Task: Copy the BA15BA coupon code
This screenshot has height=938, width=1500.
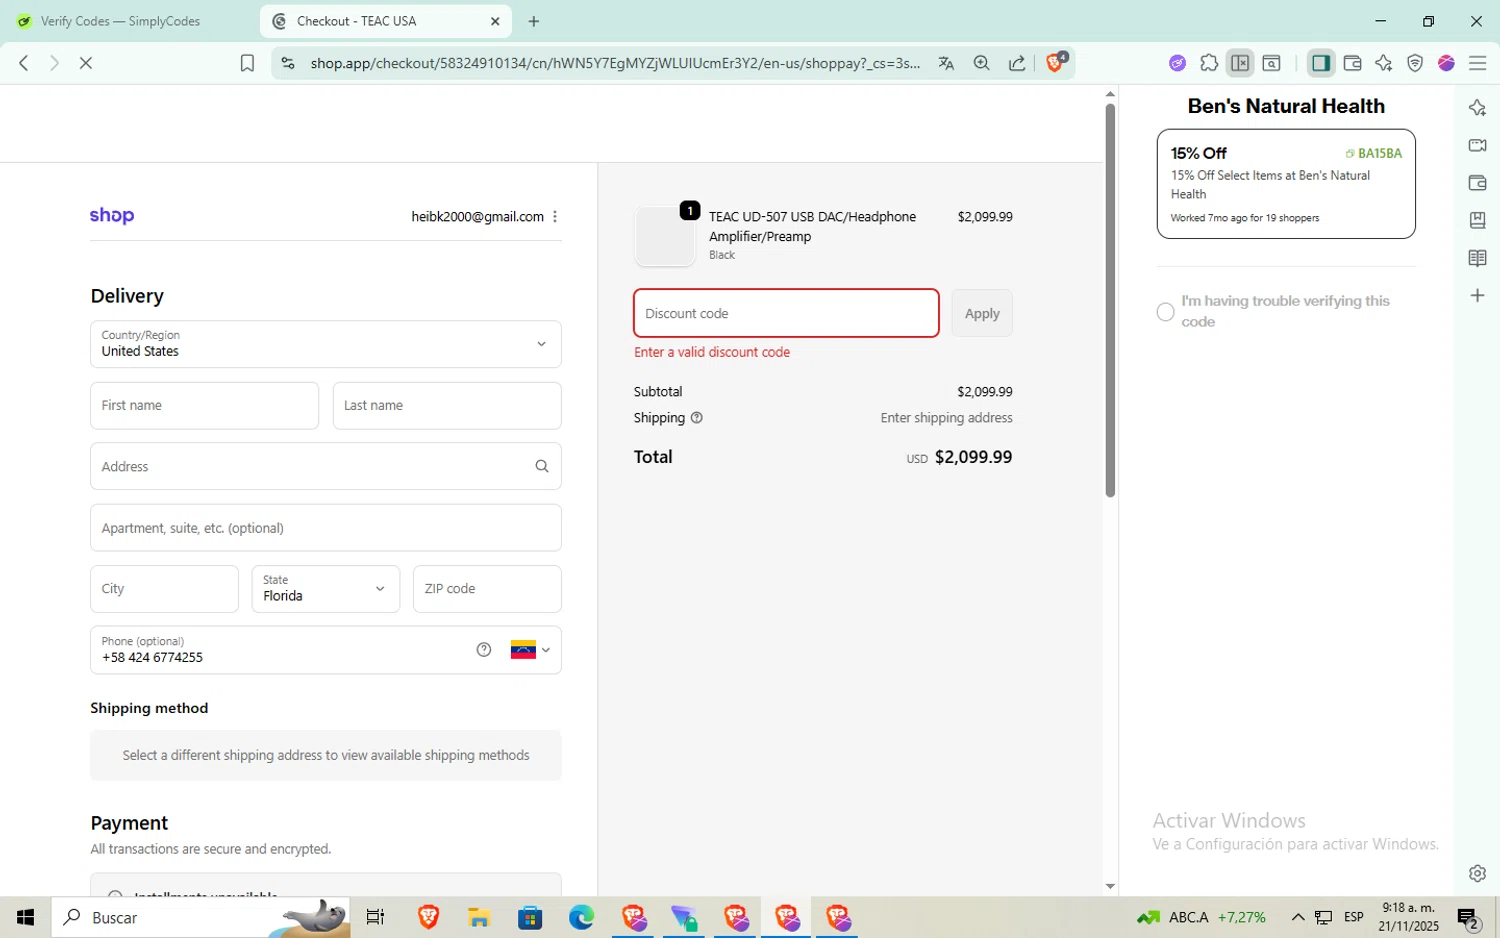Action: tap(1374, 154)
